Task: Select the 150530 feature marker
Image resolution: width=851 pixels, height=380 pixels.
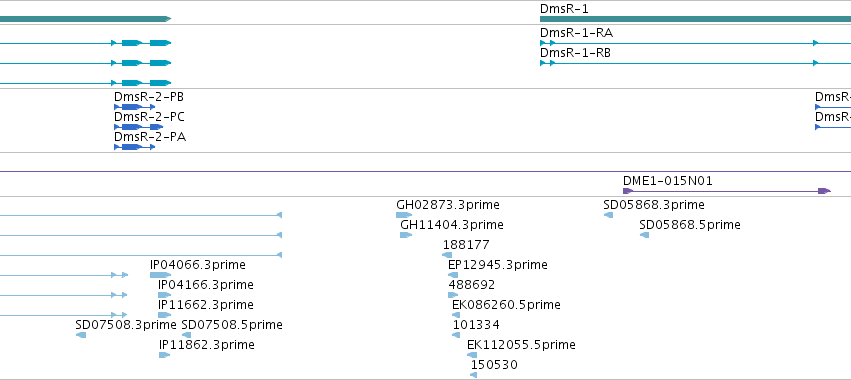Action: pos(473,375)
